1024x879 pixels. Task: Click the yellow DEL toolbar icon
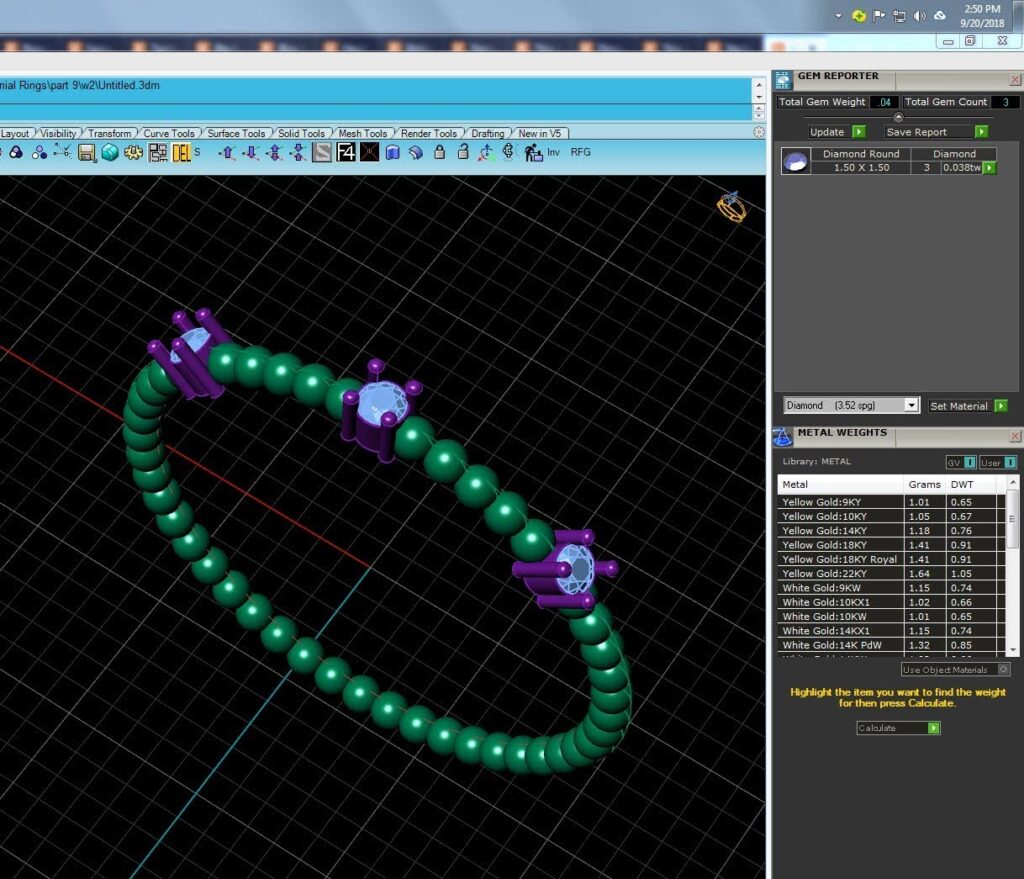tap(181, 153)
